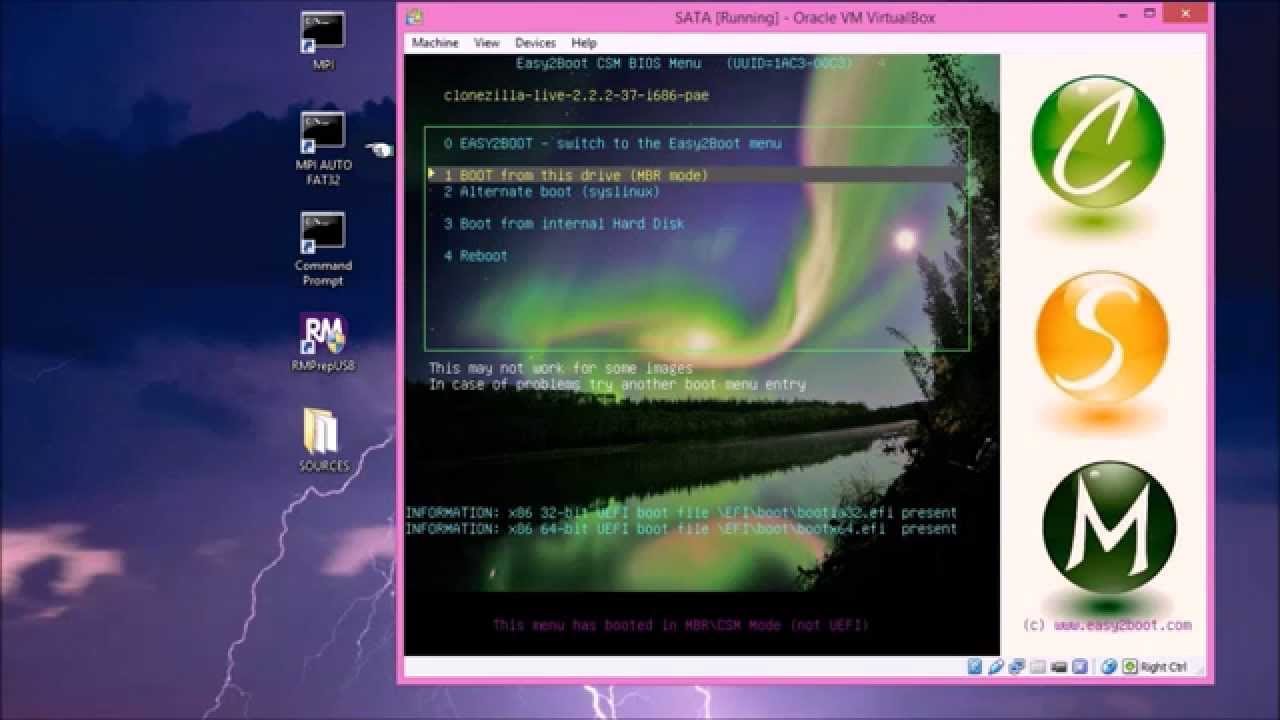
Task: Select '3 Boot from internal Hard Disk' entry
Action: 564,223
